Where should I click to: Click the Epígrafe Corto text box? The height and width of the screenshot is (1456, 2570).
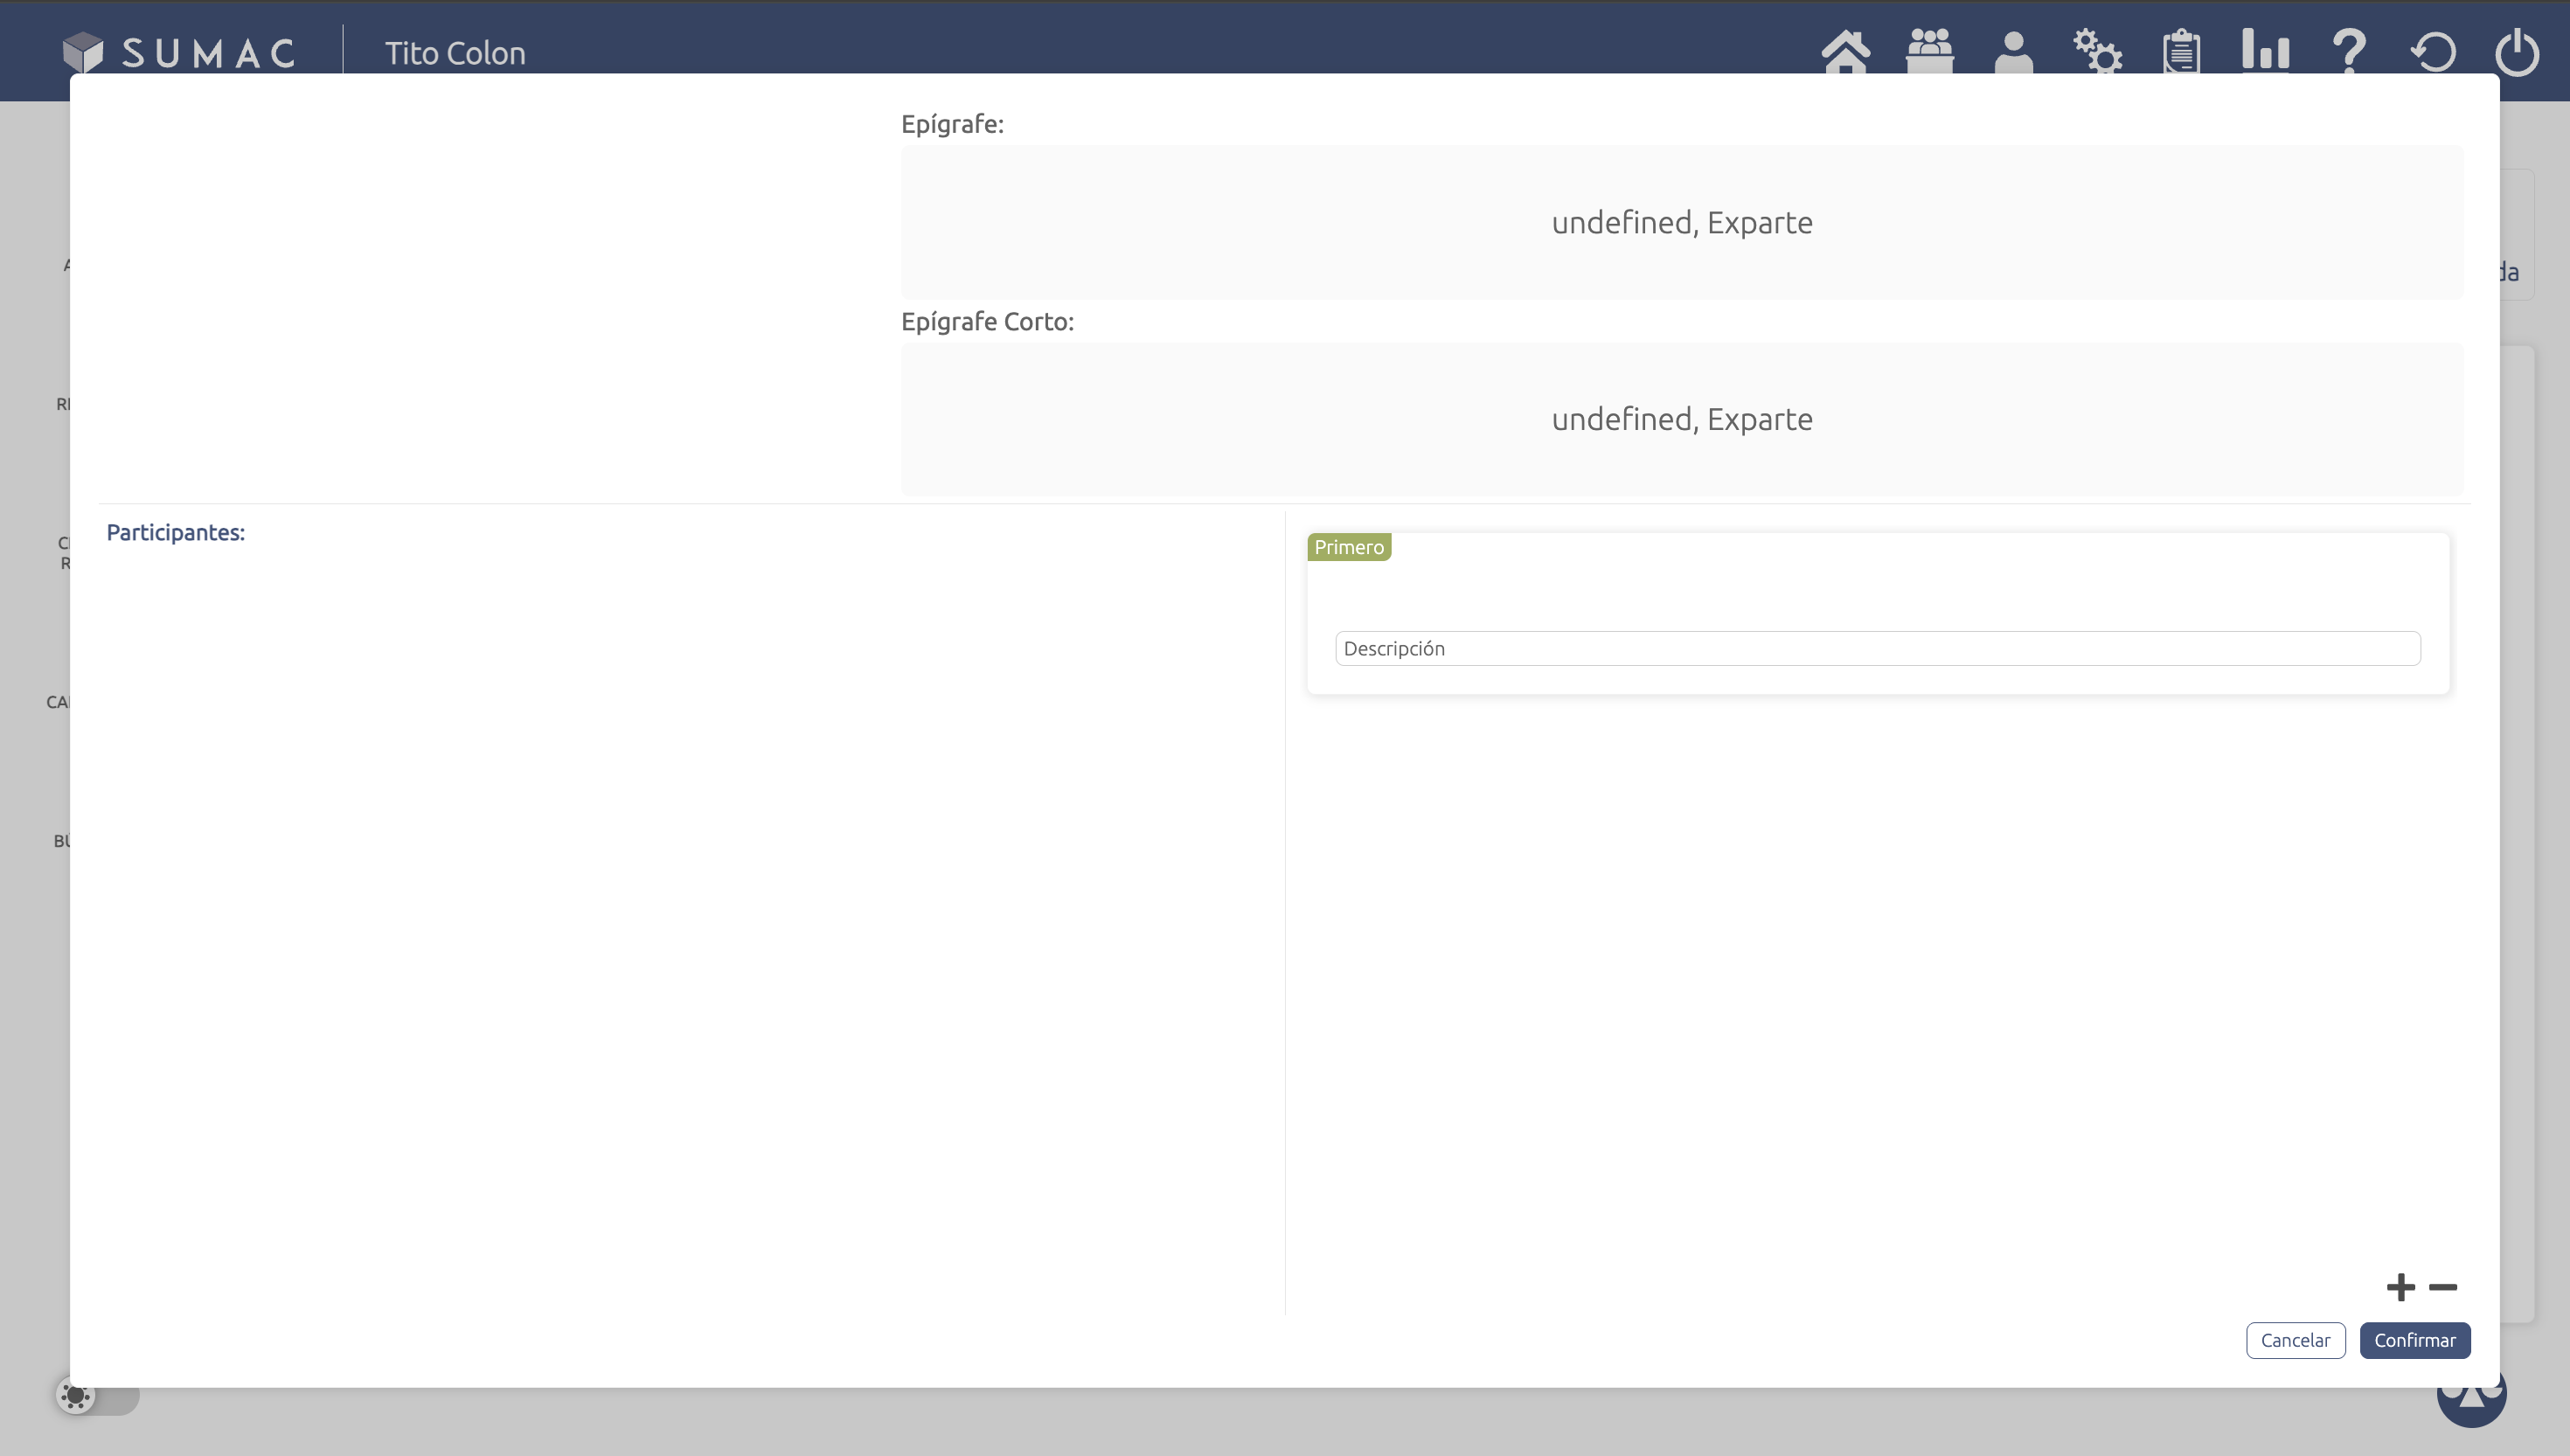[x=1681, y=419]
